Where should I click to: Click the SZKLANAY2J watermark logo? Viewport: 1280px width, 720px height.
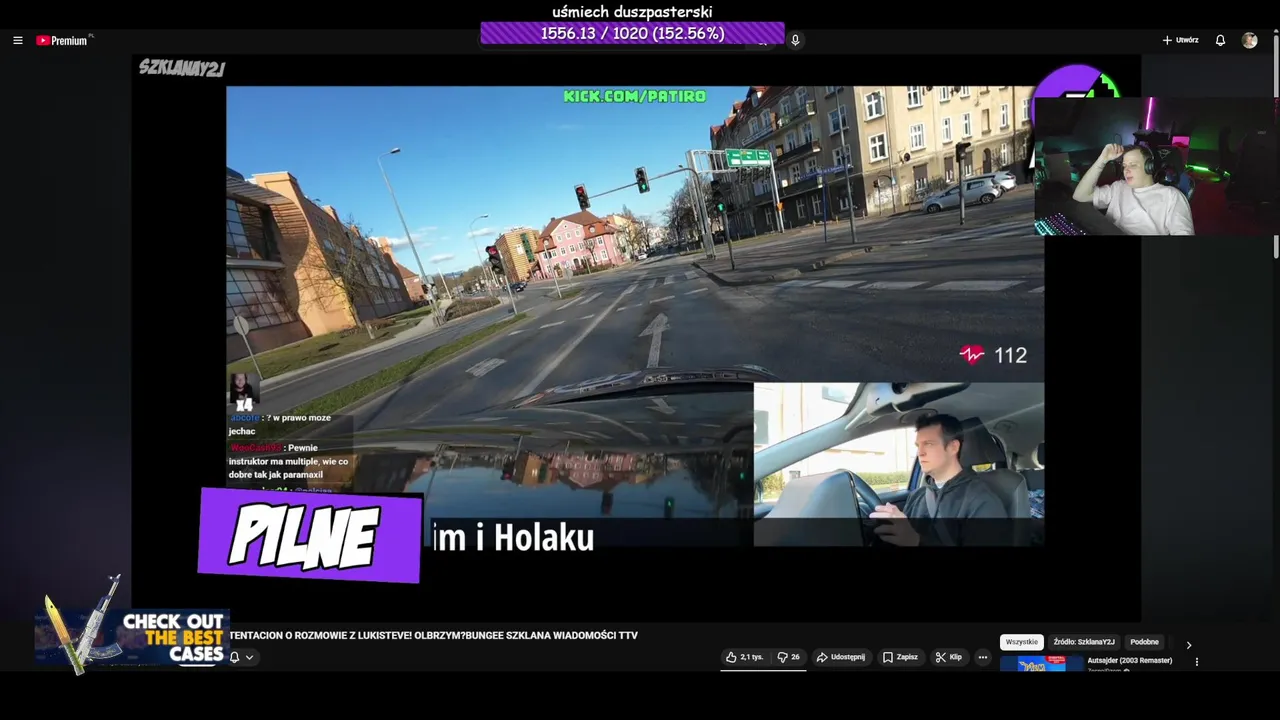[182, 68]
